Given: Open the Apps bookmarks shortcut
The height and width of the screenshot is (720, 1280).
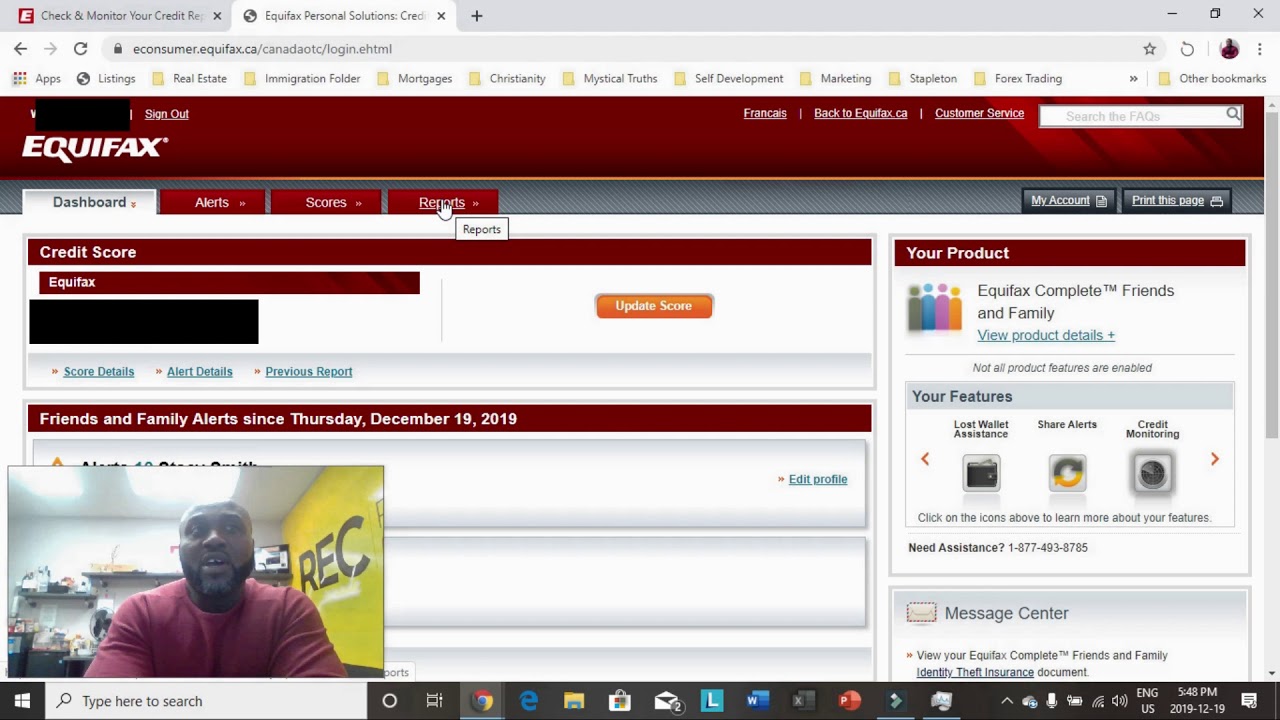Looking at the screenshot, I should (x=37, y=78).
